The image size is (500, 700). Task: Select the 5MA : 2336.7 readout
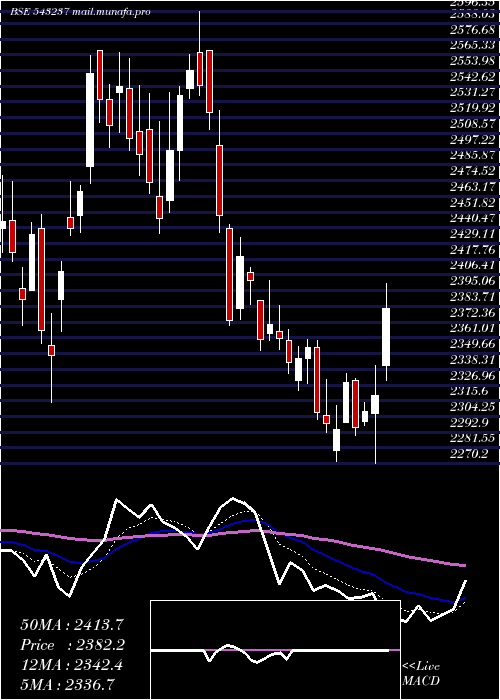[67, 685]
